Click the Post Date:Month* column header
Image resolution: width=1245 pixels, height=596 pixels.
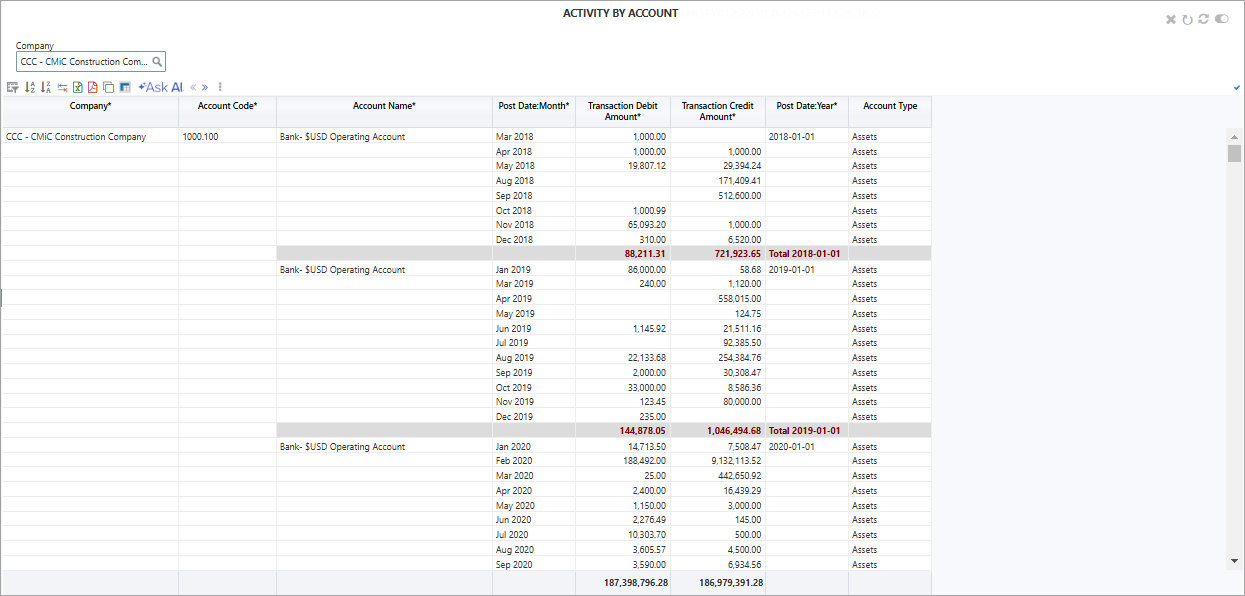pos(533,111)
